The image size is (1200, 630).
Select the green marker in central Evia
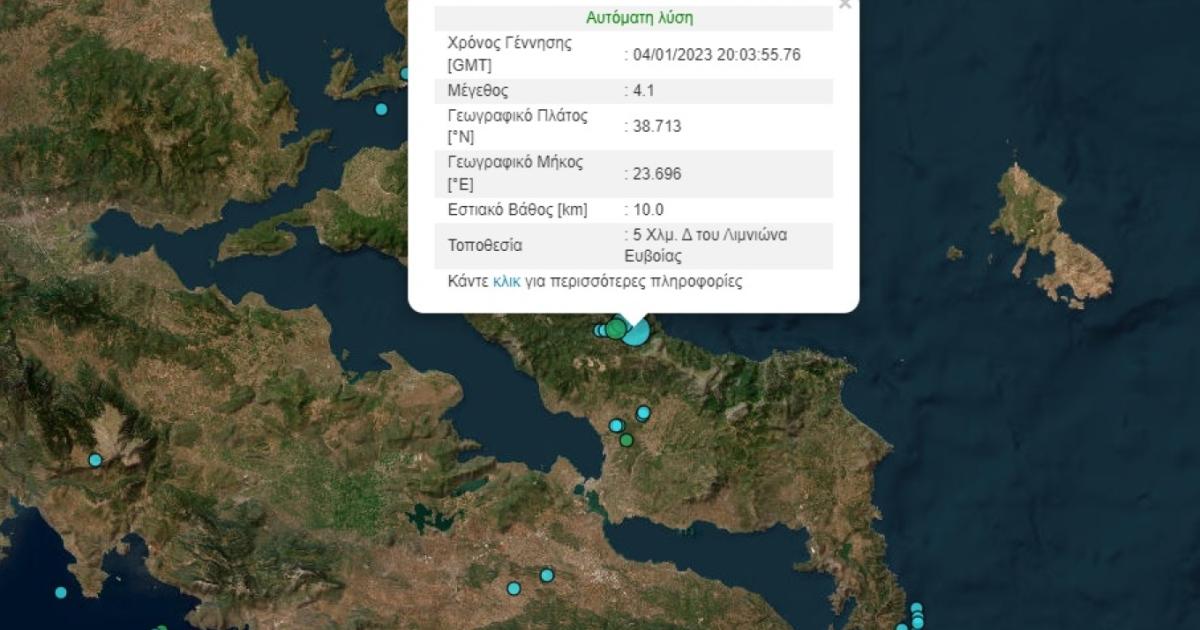pos(626,440)
